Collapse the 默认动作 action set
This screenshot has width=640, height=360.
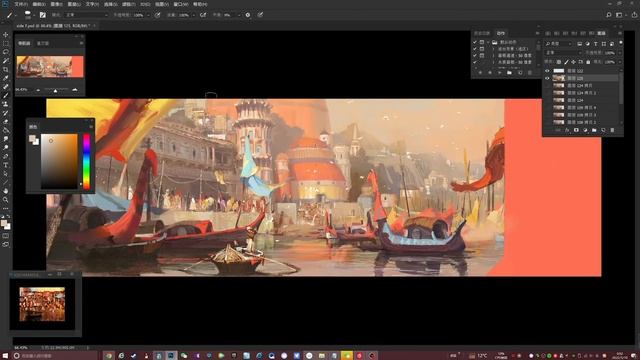[x=488, y=42]
